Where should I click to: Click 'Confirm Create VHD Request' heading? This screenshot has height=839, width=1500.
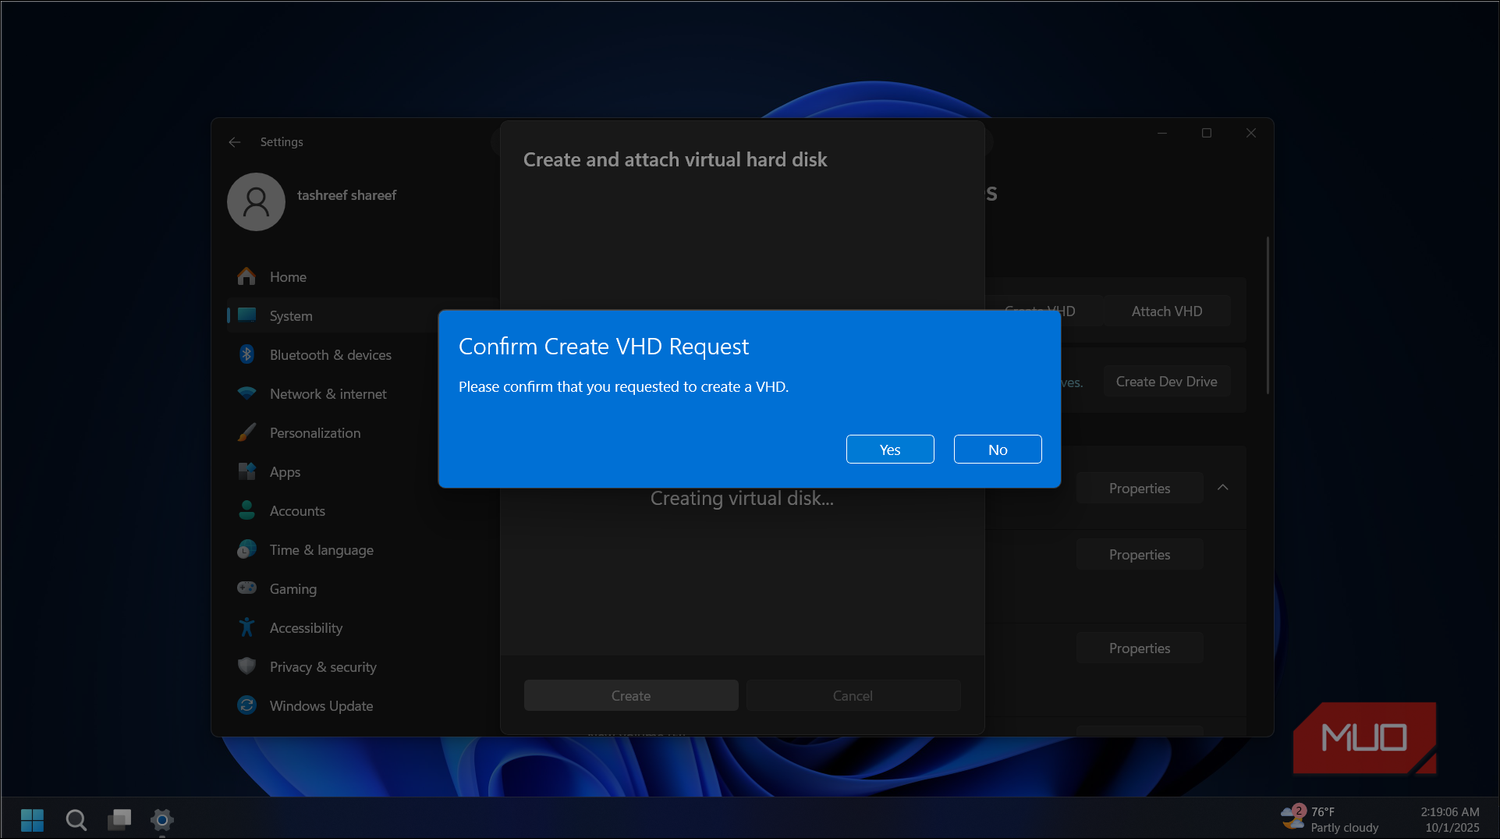(x=603, y=347)
